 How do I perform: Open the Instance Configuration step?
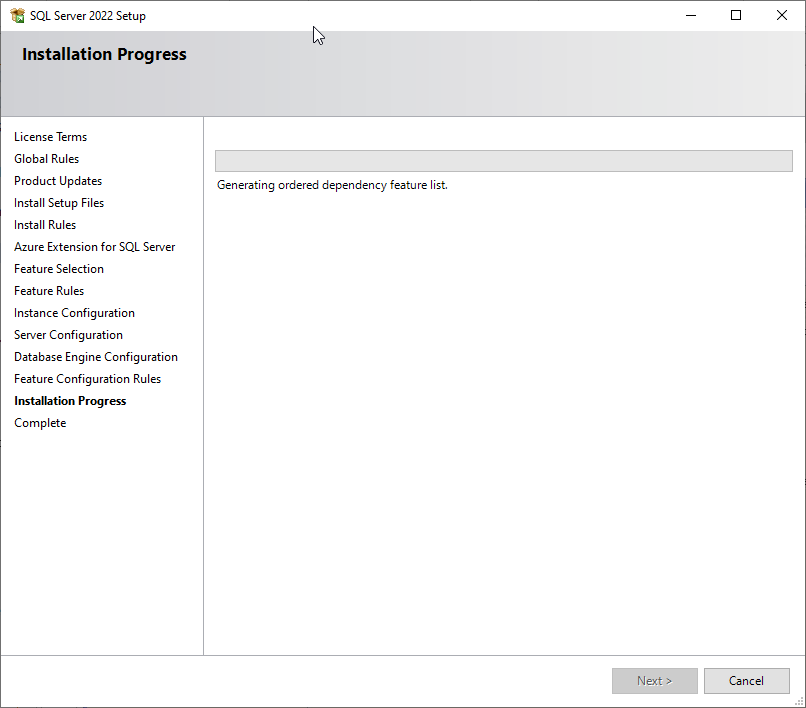(74, 313)
